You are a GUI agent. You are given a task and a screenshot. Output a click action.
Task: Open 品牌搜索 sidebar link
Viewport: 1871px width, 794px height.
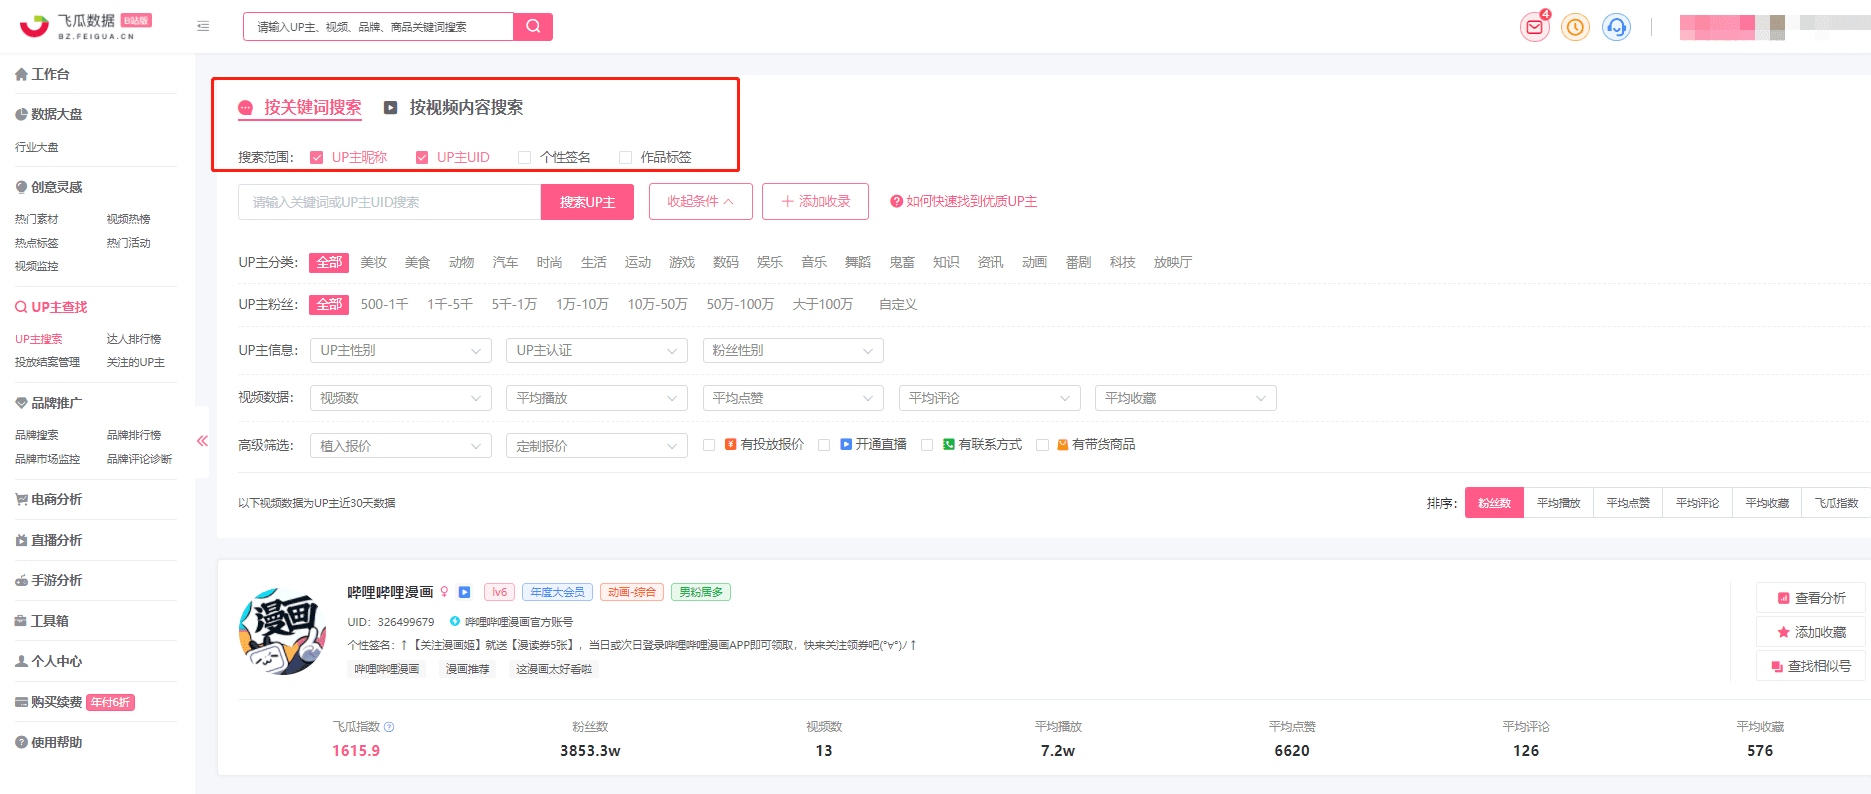click(37, 435)
